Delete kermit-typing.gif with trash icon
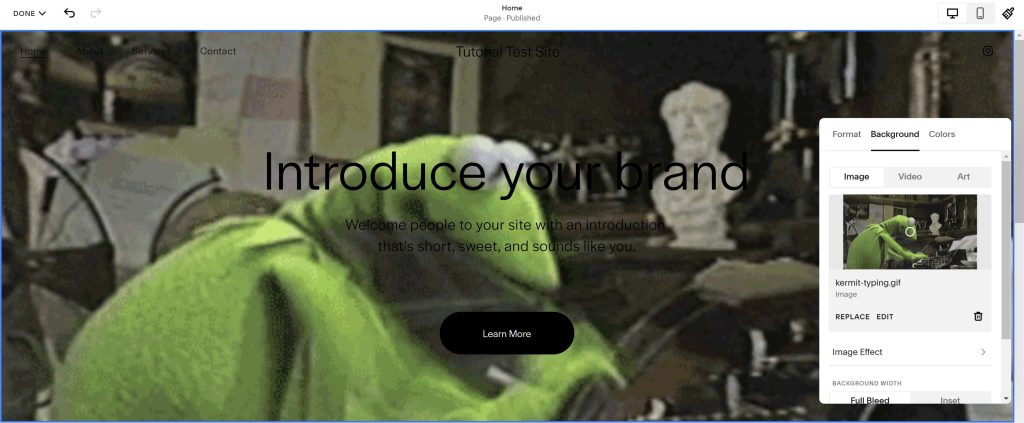 [978, 316]
